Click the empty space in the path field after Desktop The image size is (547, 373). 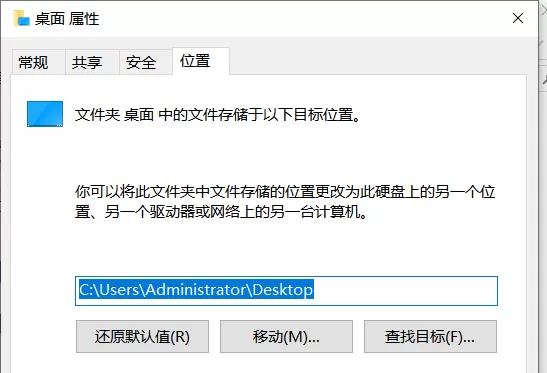click(x=405, y=291)
